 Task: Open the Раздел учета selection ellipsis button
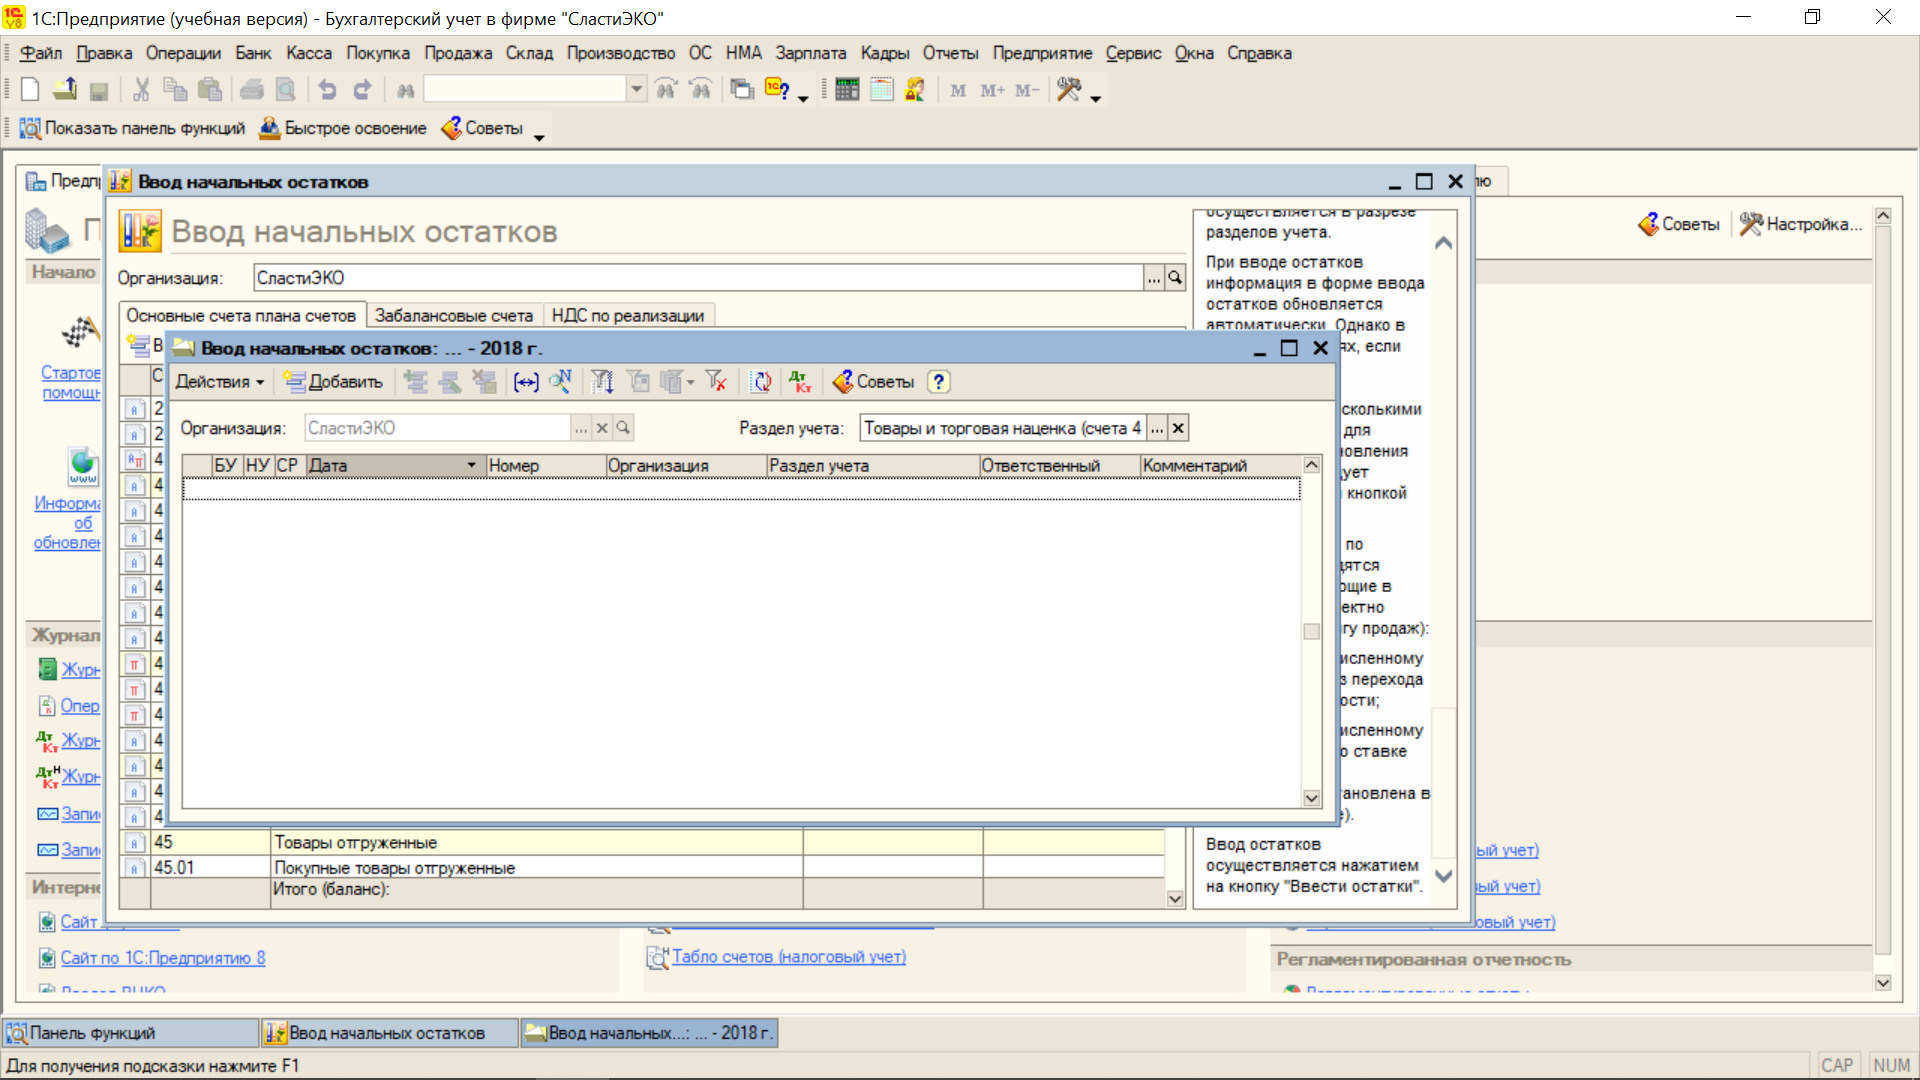pyautogui.click(x=1156, y=428)
